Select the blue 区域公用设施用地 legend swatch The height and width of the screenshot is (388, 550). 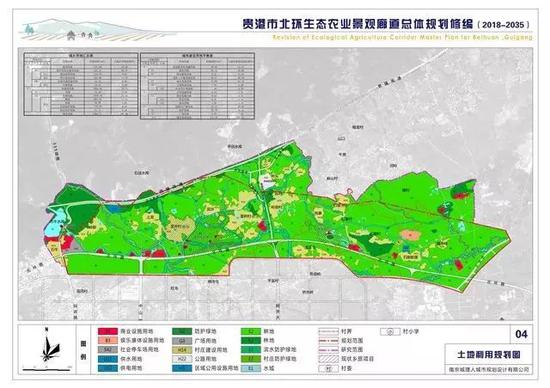(182, 368)
